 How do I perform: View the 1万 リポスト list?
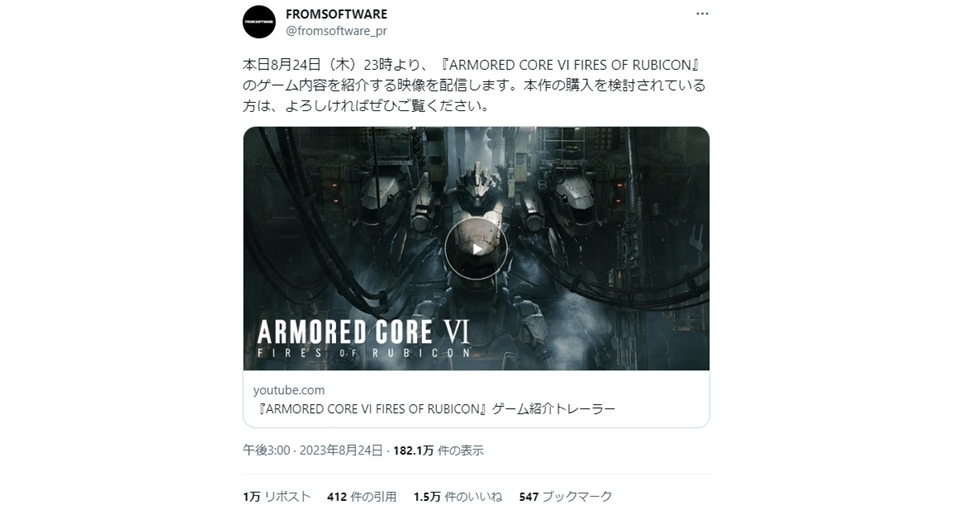click(x=277, y=496)
